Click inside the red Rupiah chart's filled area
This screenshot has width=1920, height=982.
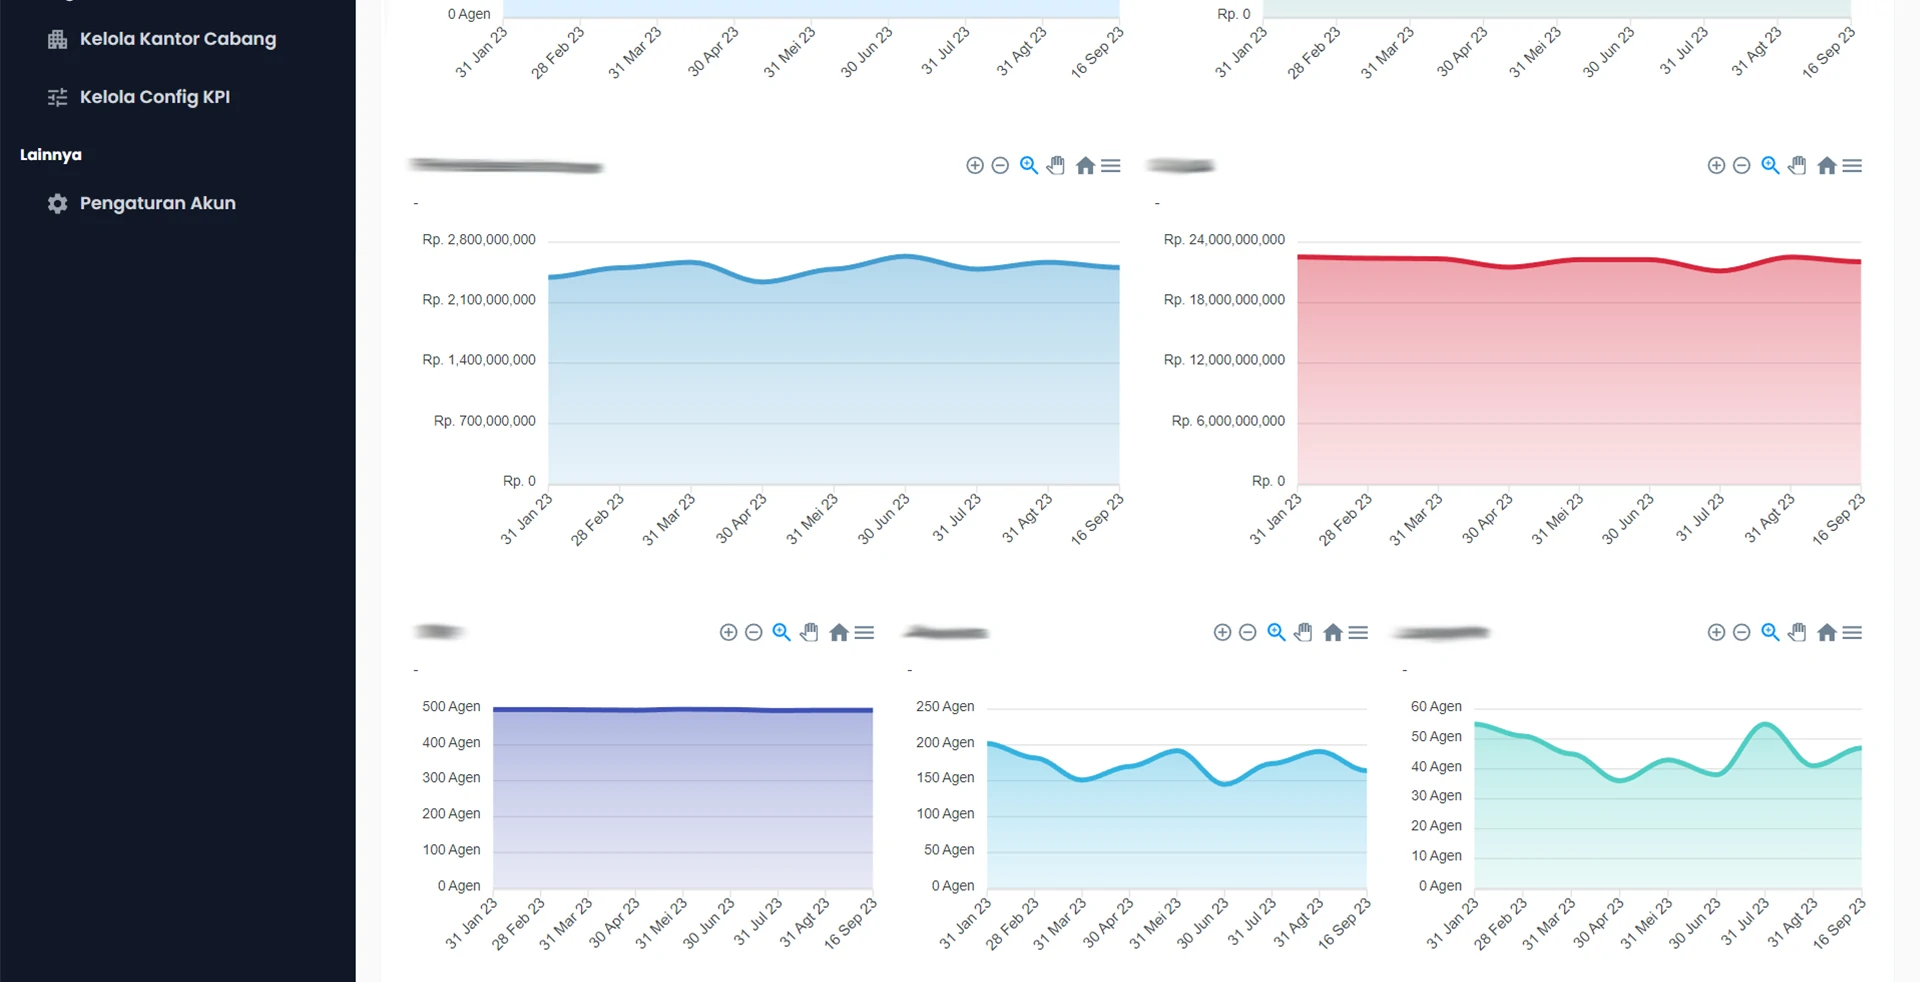tap(1578, 380)
